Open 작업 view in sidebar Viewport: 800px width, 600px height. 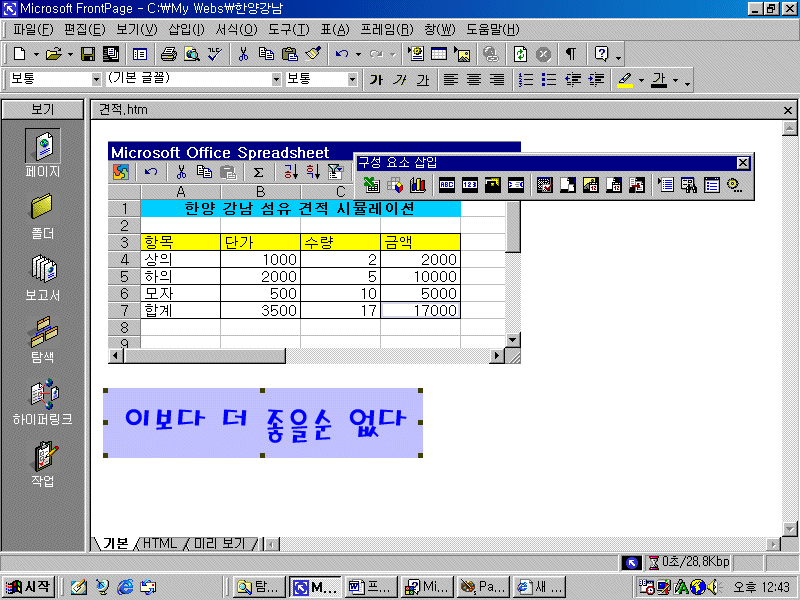(x=43, y=465)
